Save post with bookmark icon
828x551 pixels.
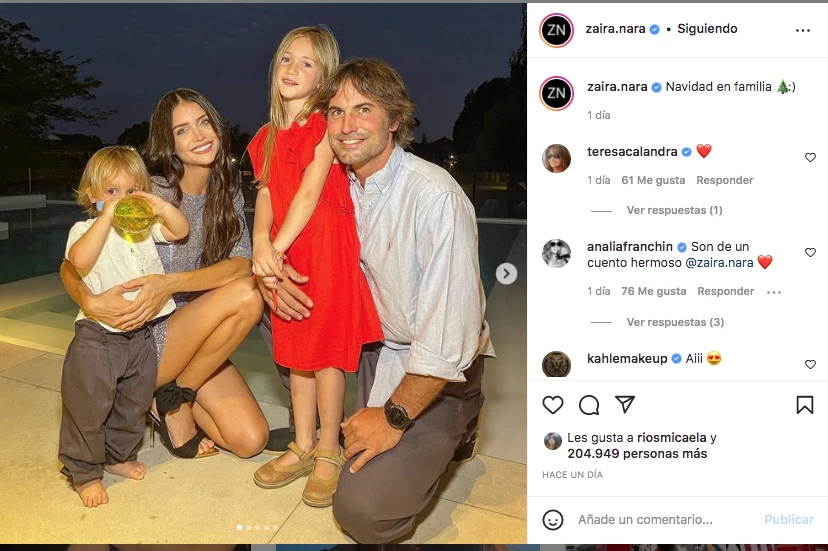pyautogui.click(x=804, y=405)
